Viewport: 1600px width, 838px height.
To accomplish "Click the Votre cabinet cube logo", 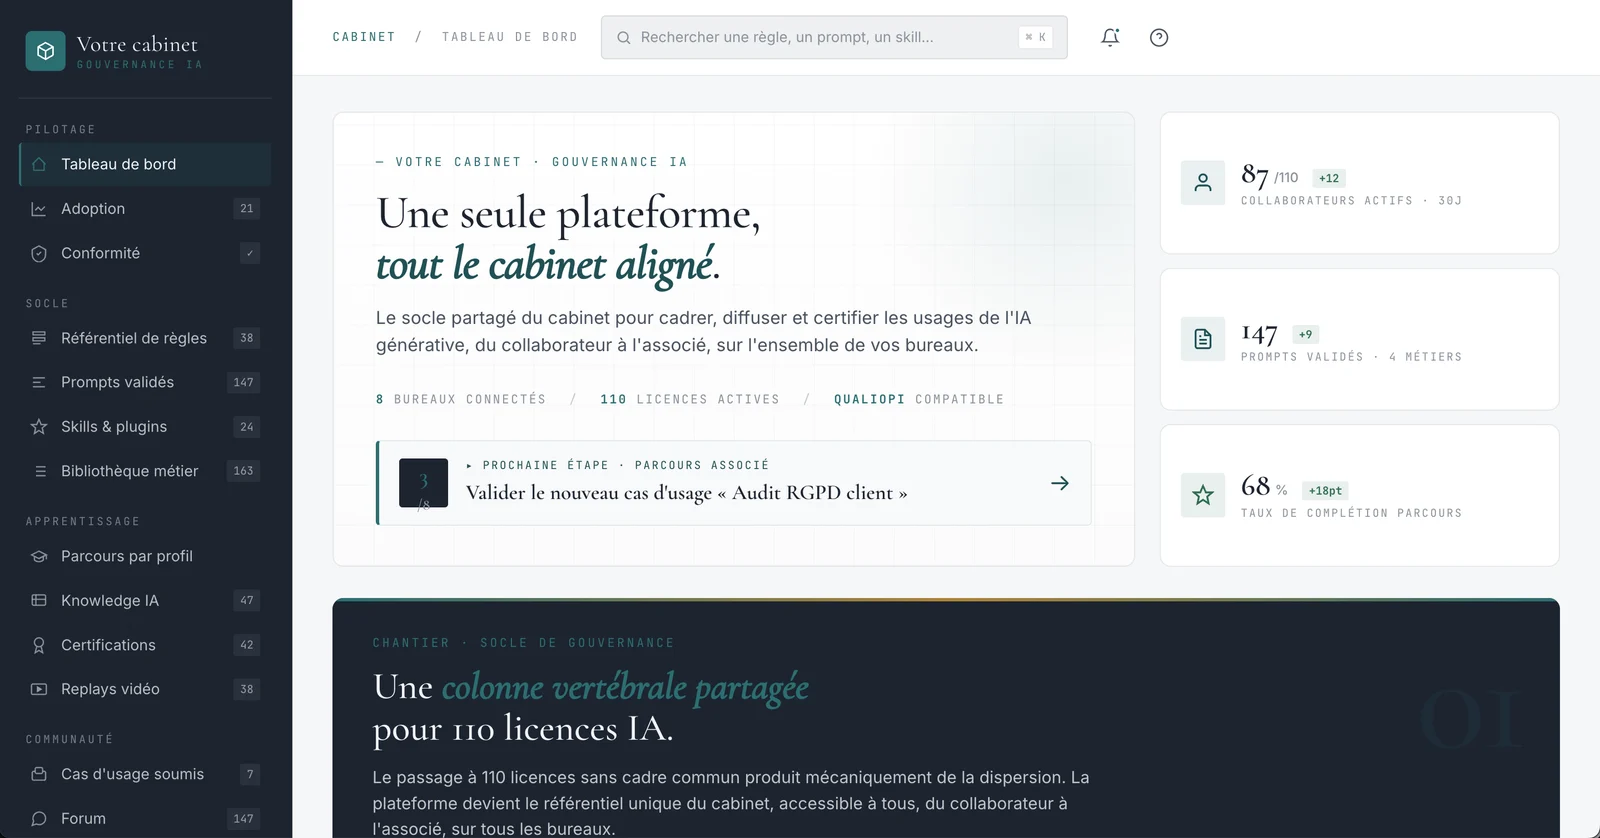I will (x=45, y=51).
